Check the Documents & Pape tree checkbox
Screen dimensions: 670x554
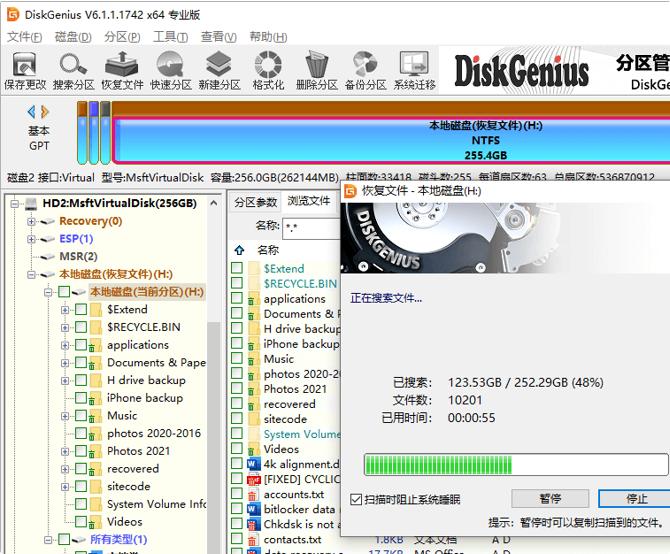click(81, 363)
